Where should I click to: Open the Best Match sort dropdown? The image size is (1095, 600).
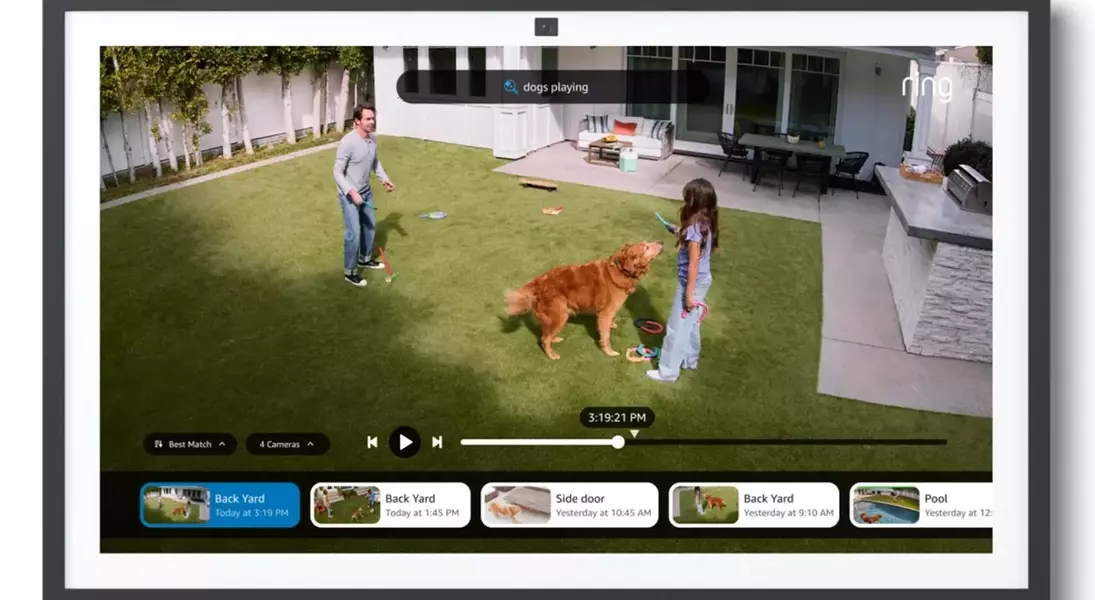pos(190,444)
